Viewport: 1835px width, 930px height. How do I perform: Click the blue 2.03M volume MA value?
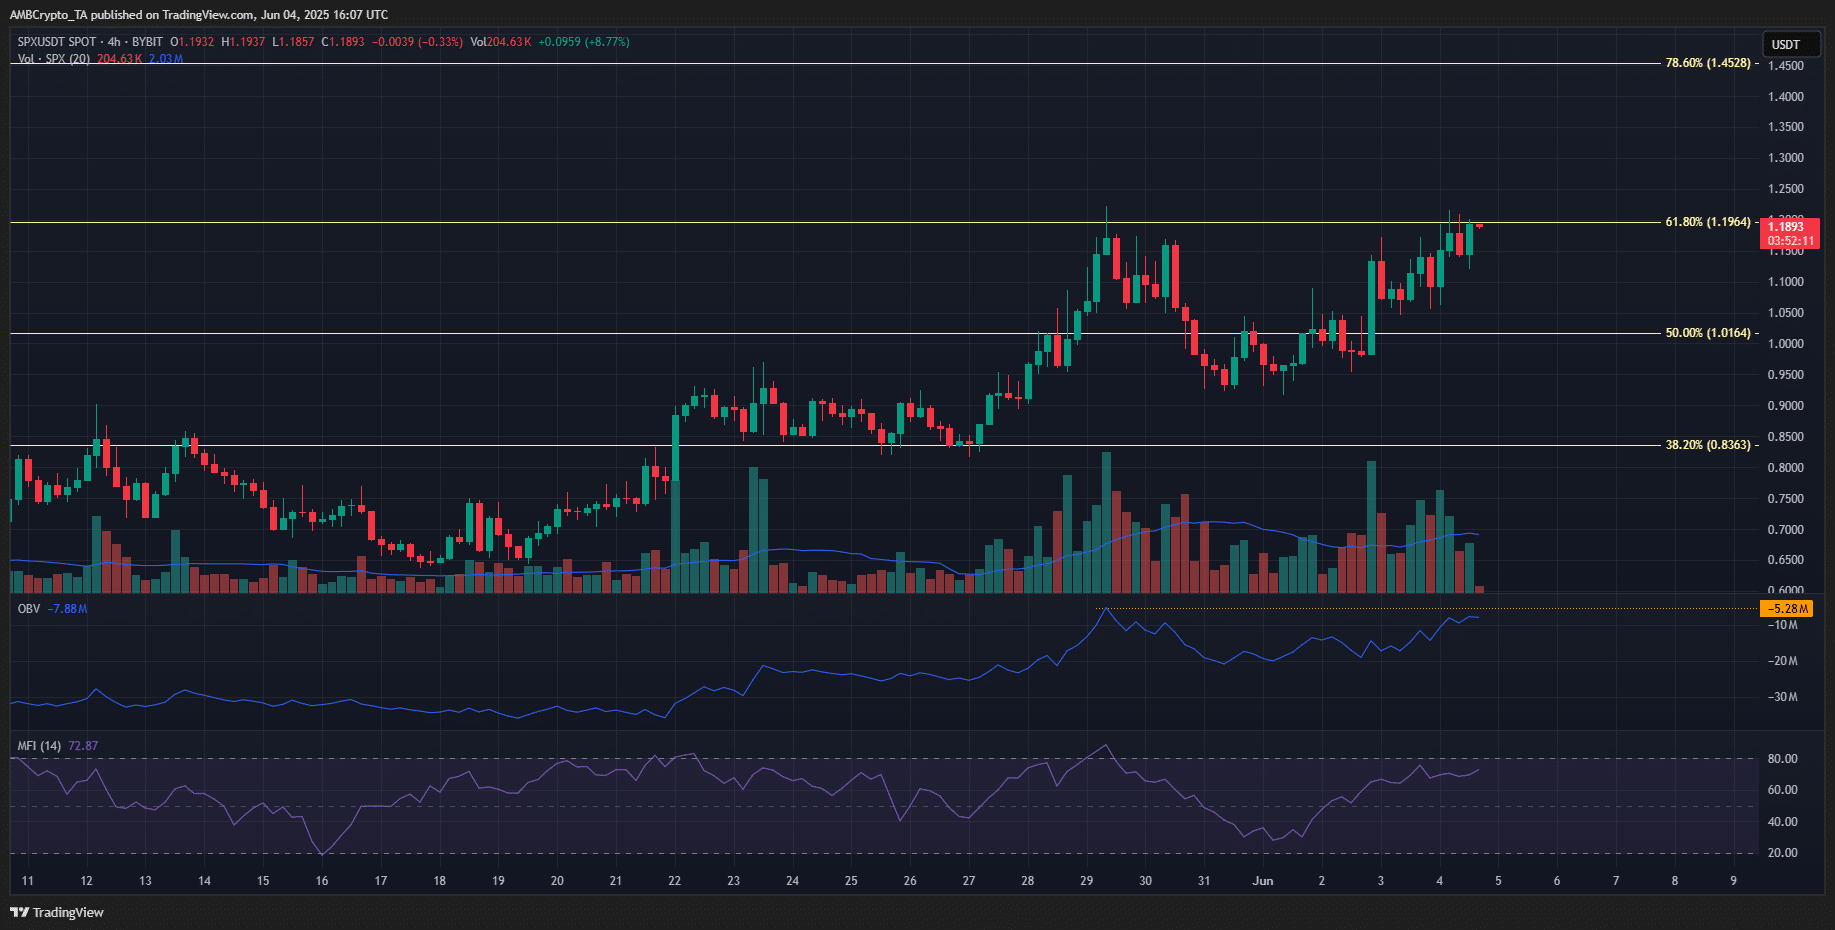tap(166, 59)
